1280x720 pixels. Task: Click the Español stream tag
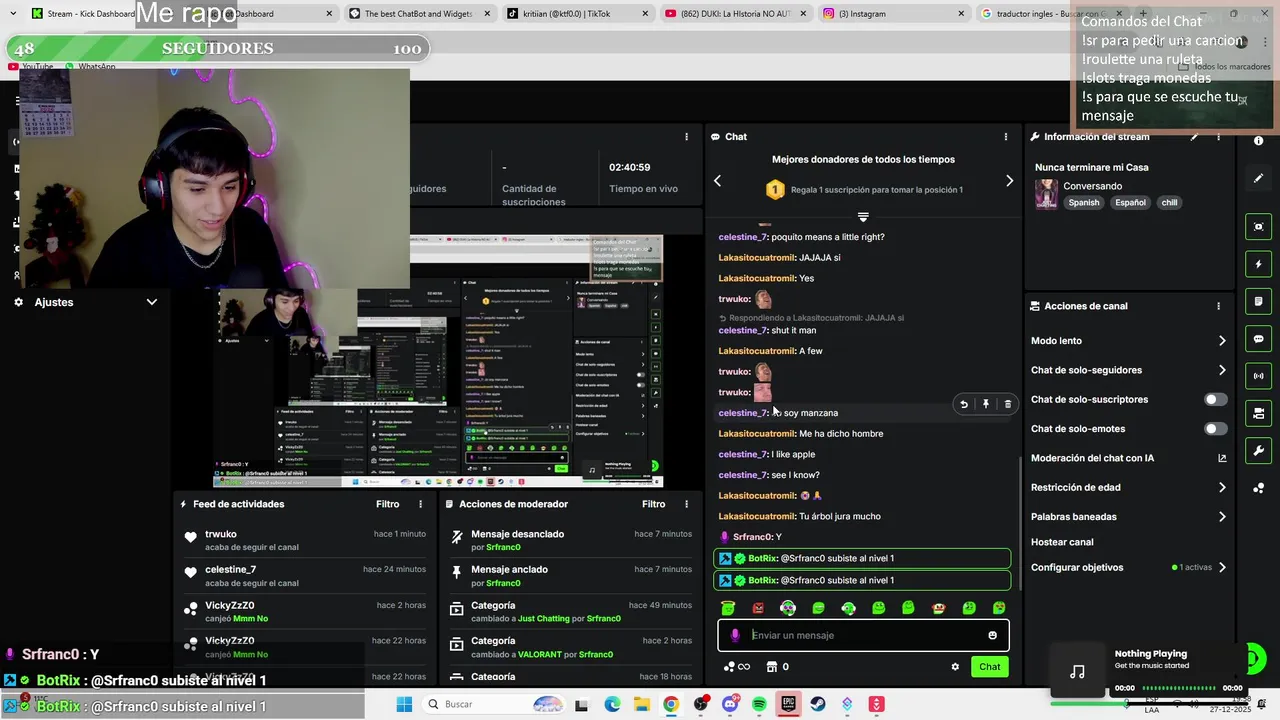pyautogui.click(x=1130, y=203)
